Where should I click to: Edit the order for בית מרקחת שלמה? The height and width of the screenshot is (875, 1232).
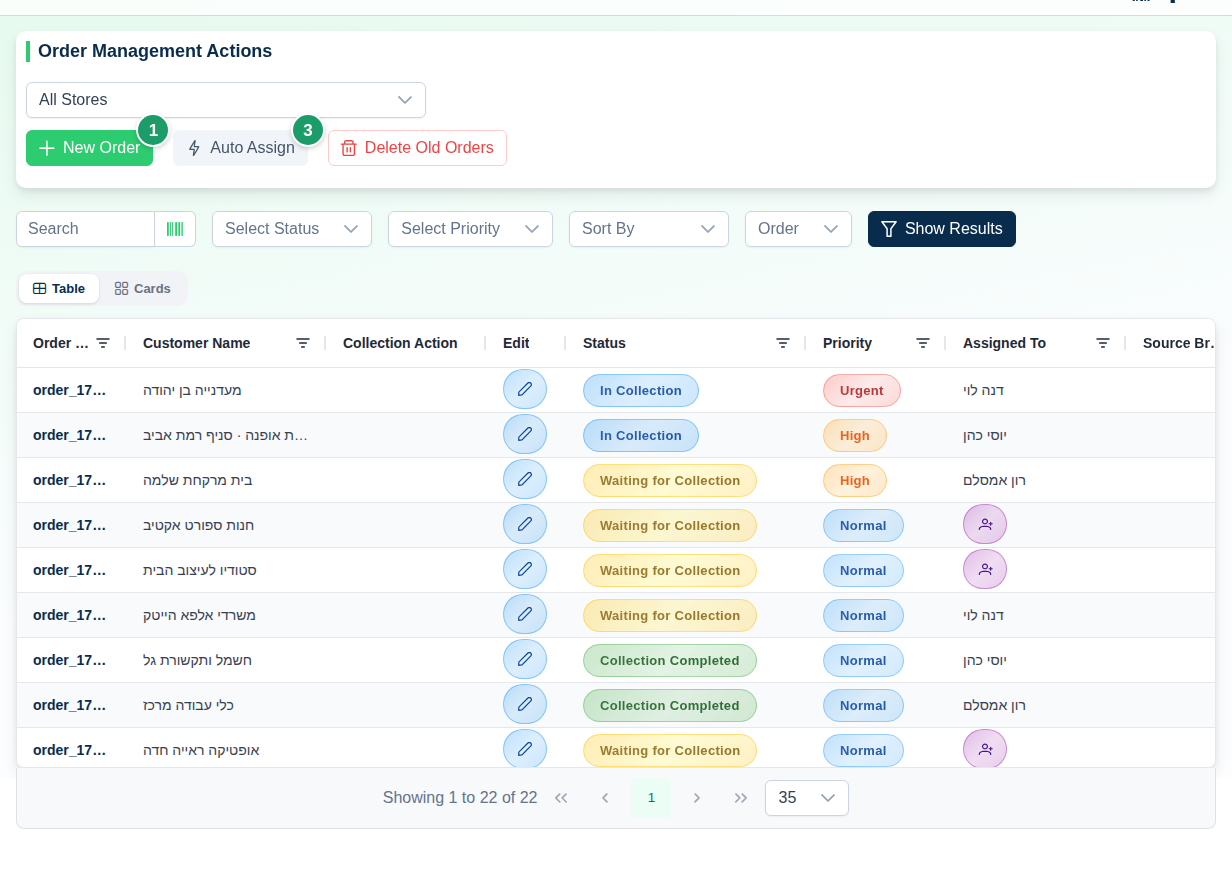point(525,480)
